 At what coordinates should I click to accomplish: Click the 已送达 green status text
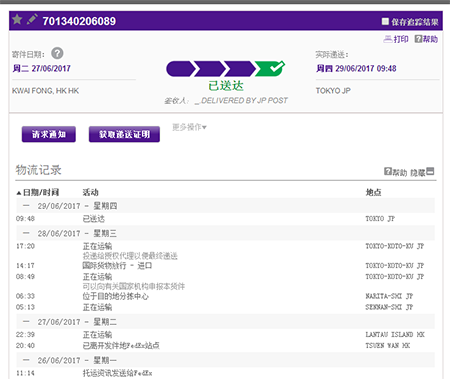point(226,86)
